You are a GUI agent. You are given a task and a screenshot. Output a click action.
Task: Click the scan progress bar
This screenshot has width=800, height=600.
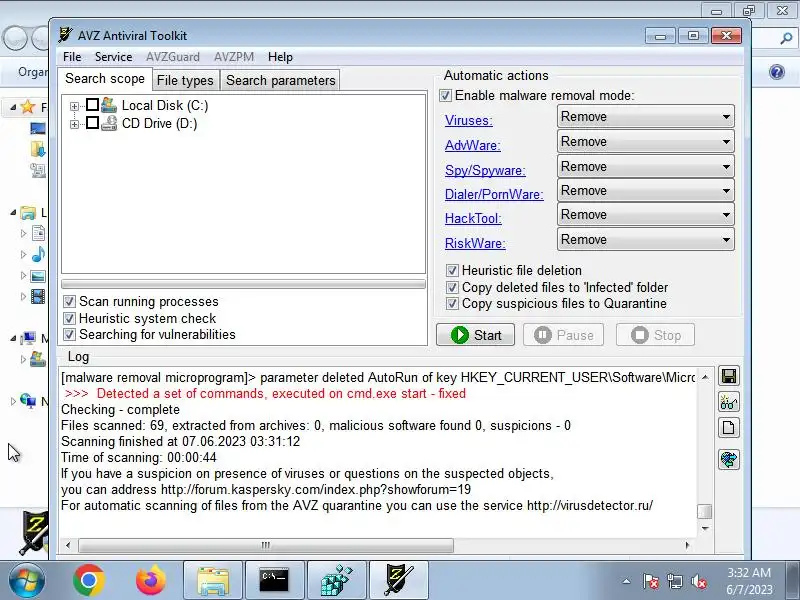[x=243, y=284]
